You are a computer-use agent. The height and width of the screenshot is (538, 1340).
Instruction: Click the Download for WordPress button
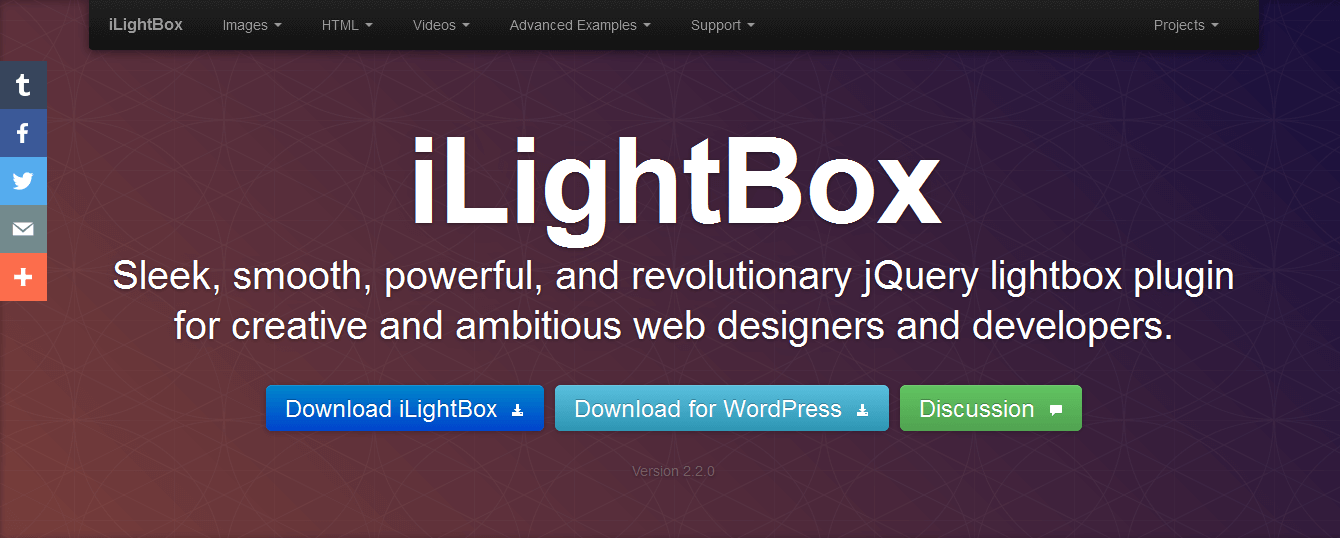(x=722, y=408)
